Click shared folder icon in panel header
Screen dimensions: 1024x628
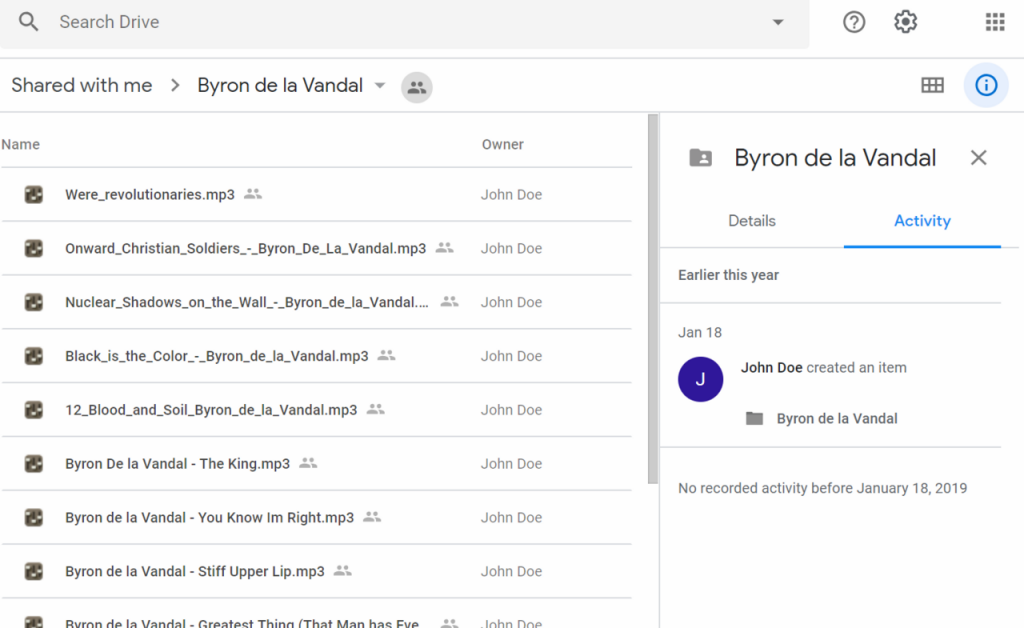[701, 157]
